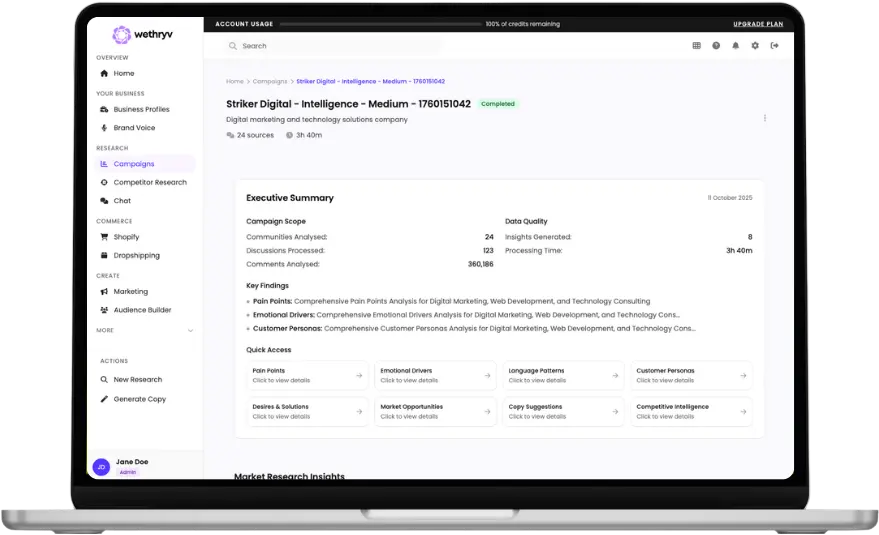Click the search magnifier icon
879x535 pixels.
pyautogui.click(x=233, y=46)
